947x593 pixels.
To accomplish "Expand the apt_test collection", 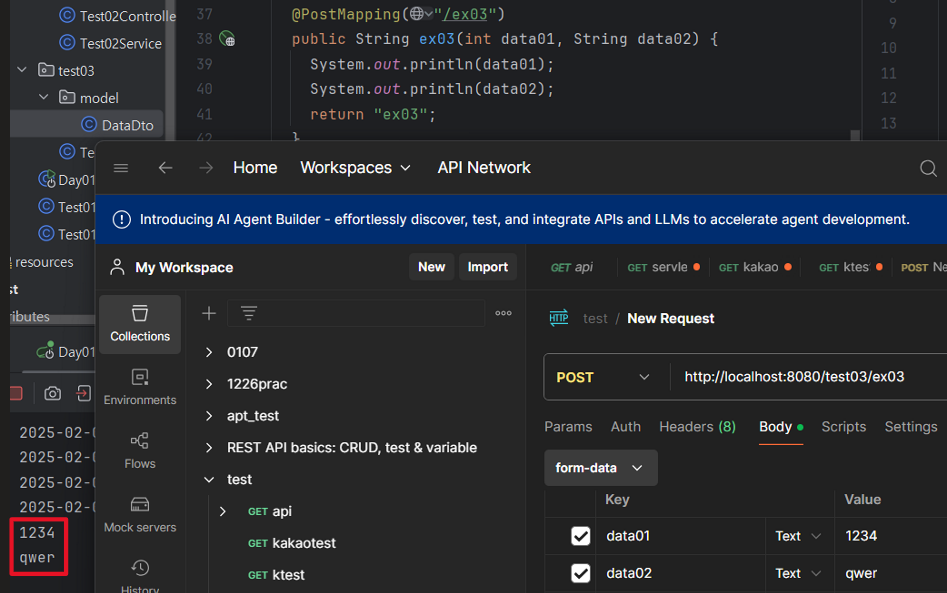I will coord(209,416).
